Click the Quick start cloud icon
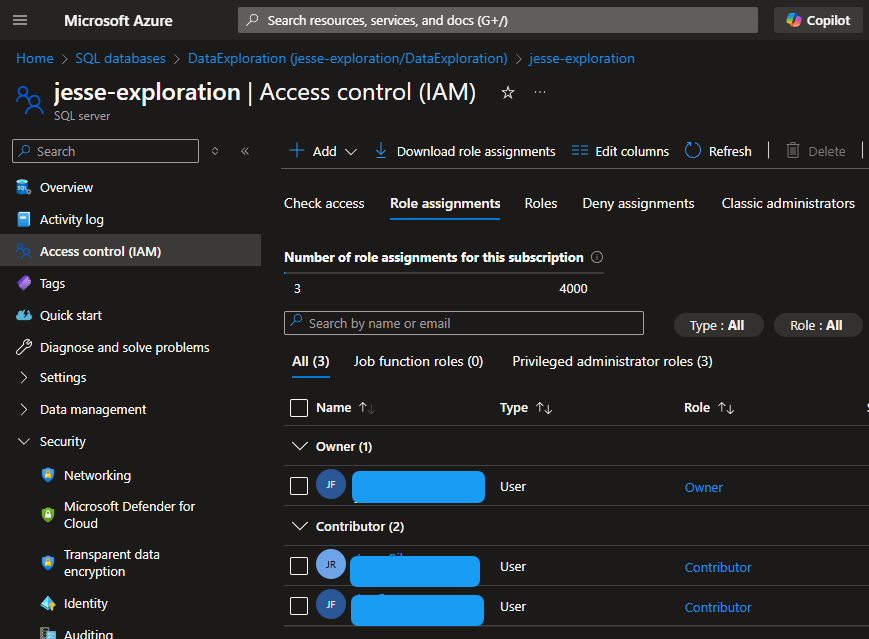 point(24,315)
